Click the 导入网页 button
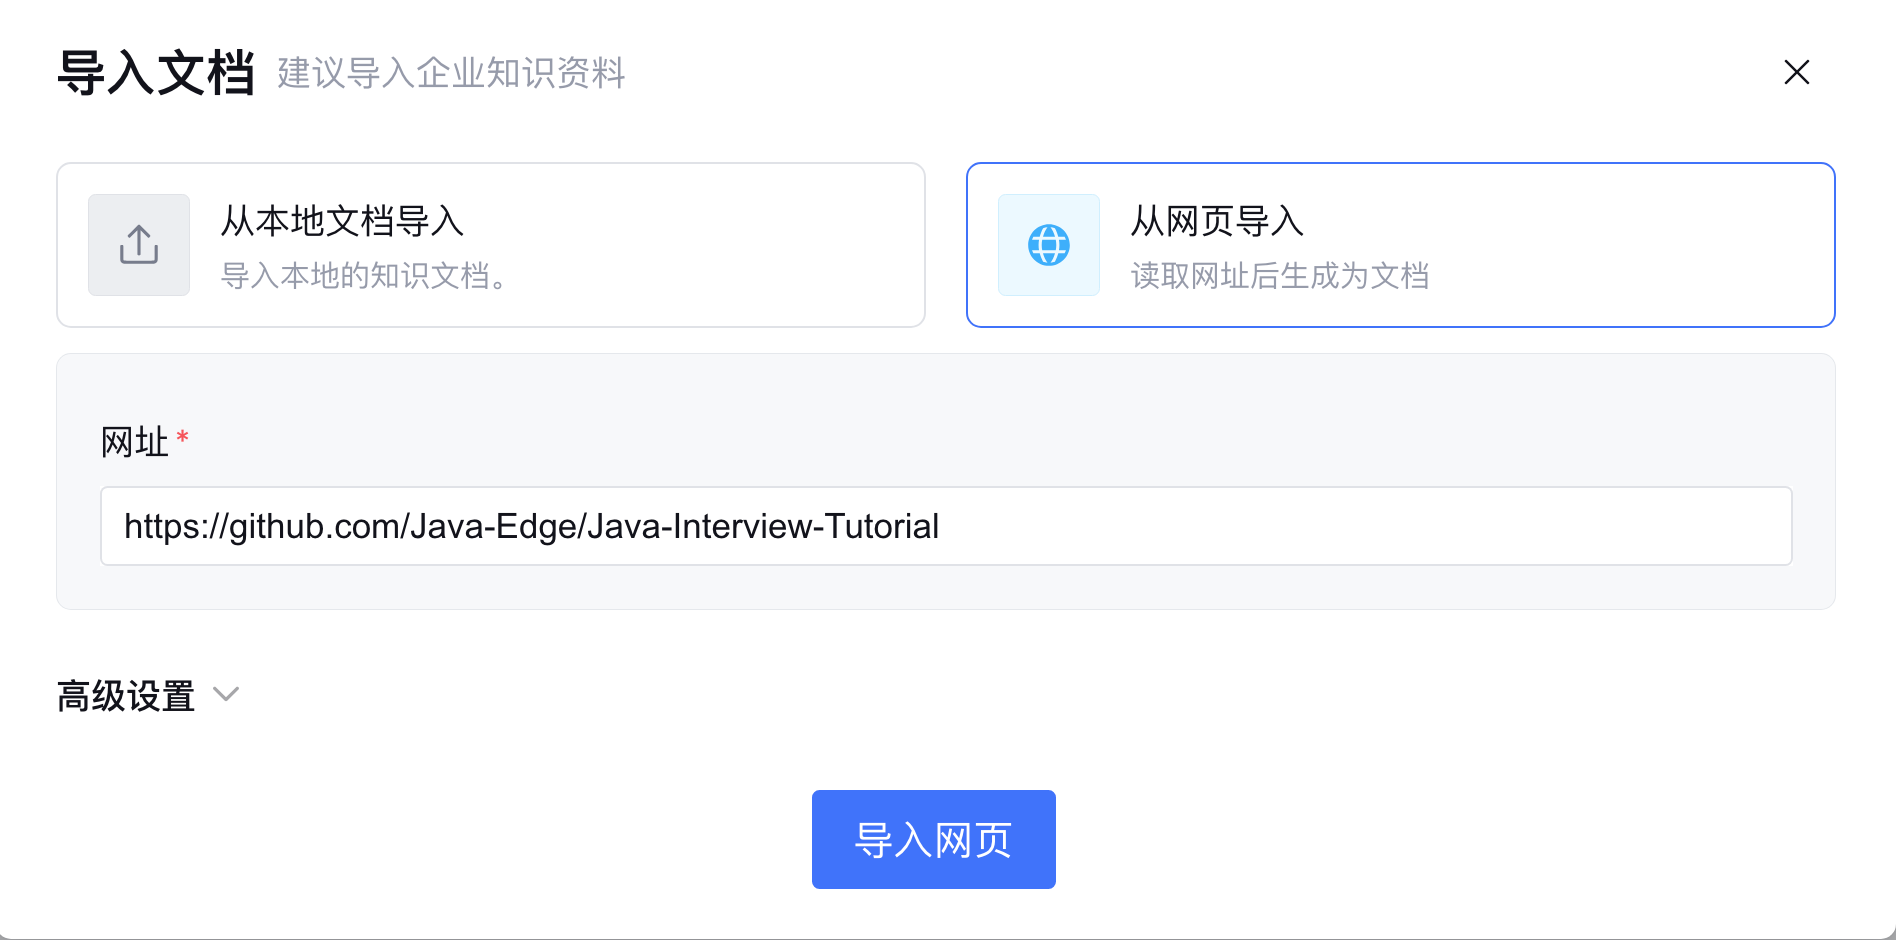The width and height of the screenshot is (1896, 940). coord(933,839)
